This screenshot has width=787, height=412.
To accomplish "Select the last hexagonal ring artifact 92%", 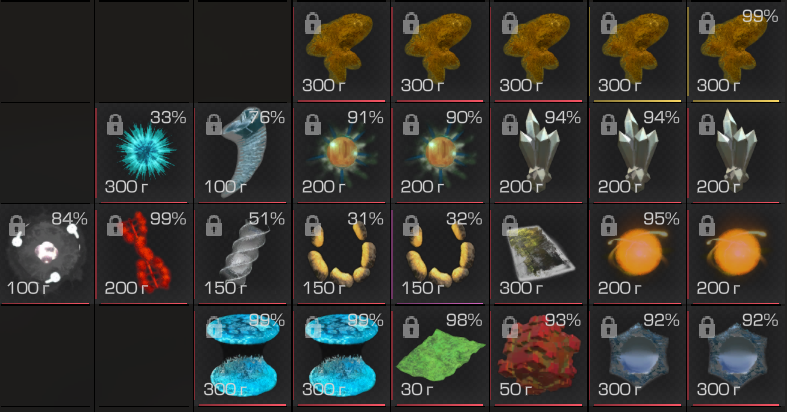I will click(736, 355).
